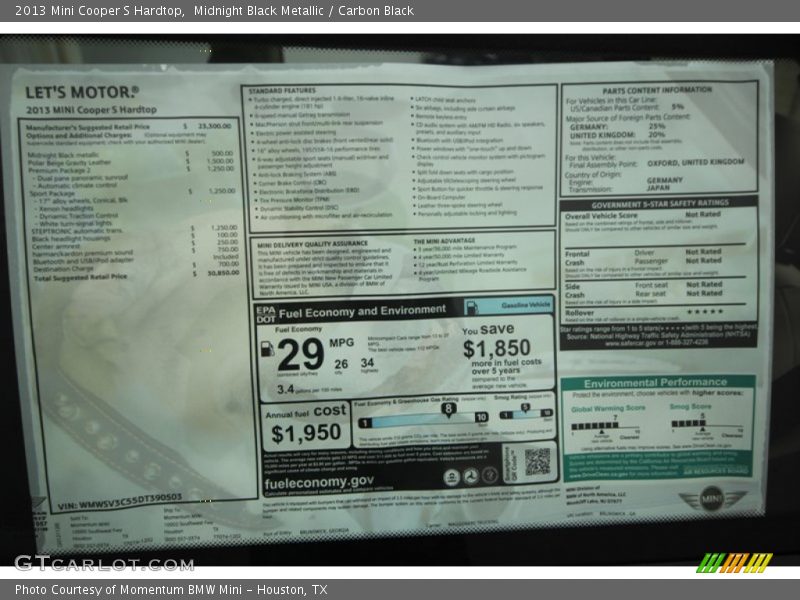Screen dimensions: 800x600
Task: Click the annual fuel cost $1,950
Action: [x=306, y=433]
